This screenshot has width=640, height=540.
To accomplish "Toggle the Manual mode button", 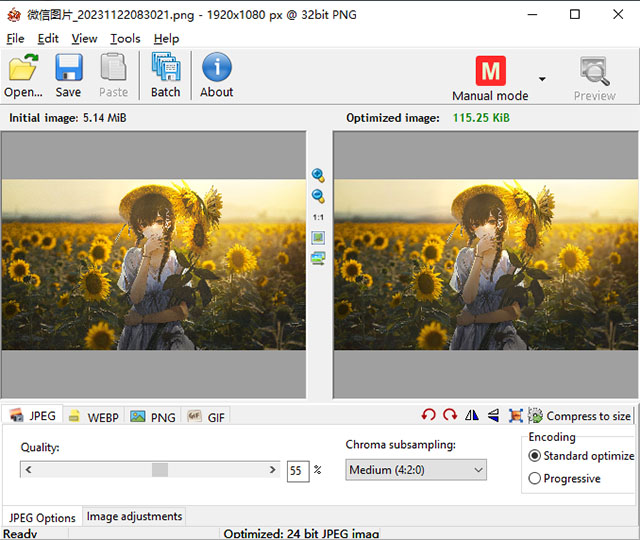I will pyautogui.click(x=490, y=78).
